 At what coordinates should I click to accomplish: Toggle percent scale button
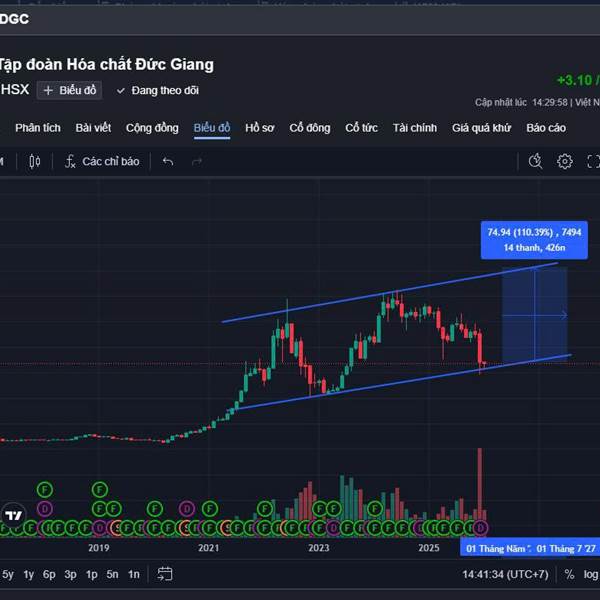569,574
